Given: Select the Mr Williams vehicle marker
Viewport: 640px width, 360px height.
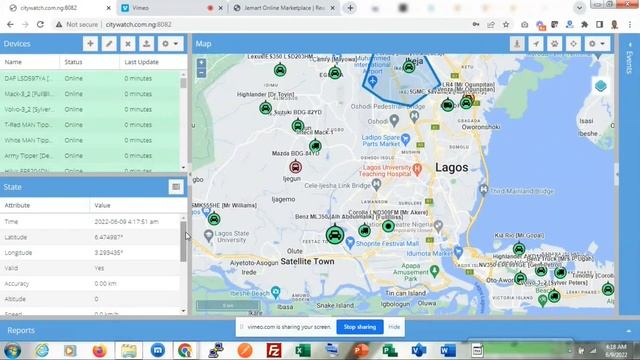Looking at the screenshot, I should coord(214,219).
